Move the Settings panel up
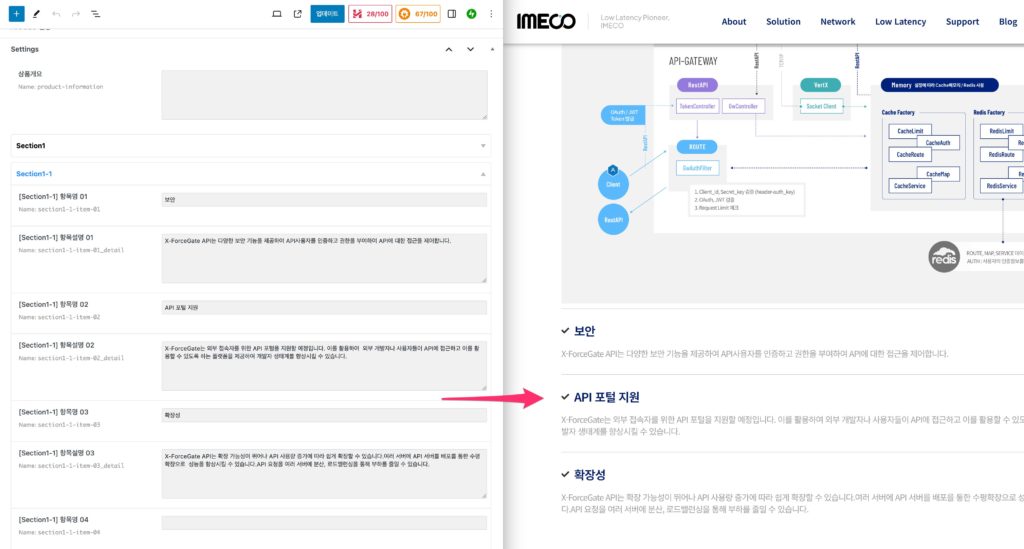This screenshot has width=1024, height=549. [x=449, y=50]
